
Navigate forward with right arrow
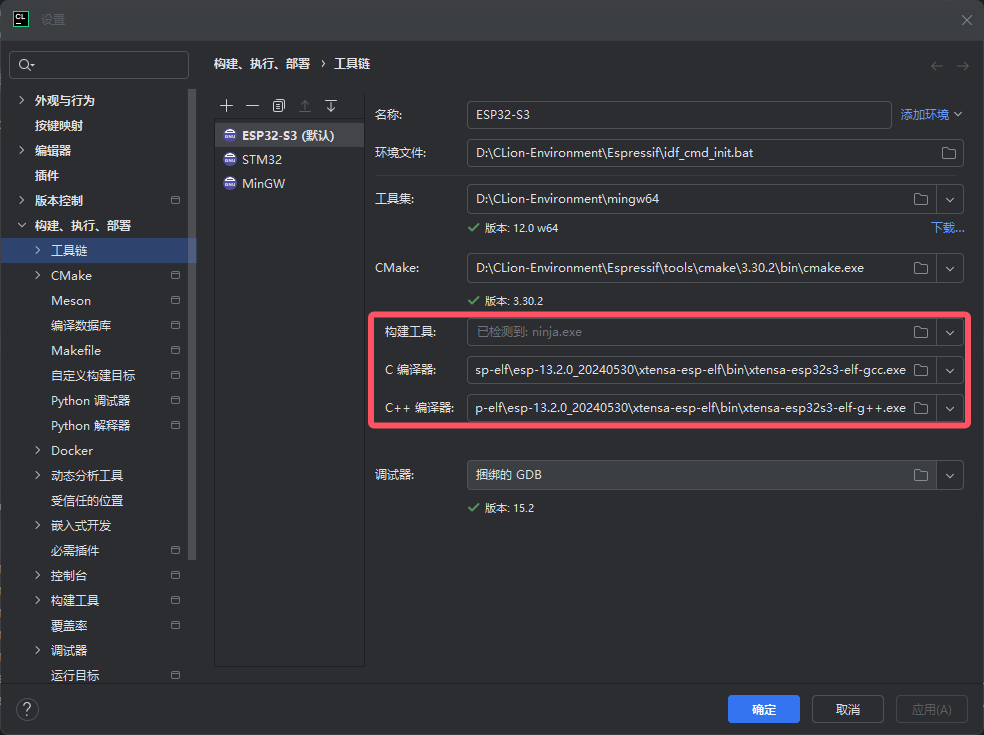[963, 66]
